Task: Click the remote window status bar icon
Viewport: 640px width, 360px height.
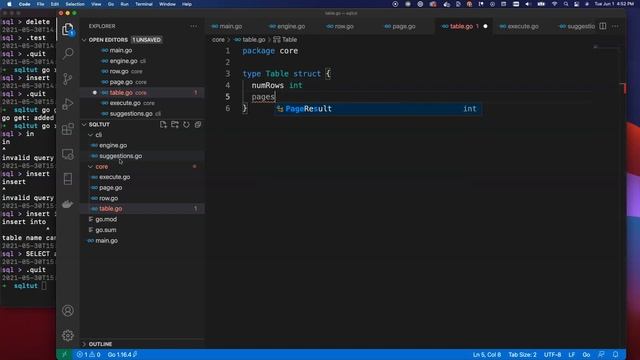Action: 64,355
